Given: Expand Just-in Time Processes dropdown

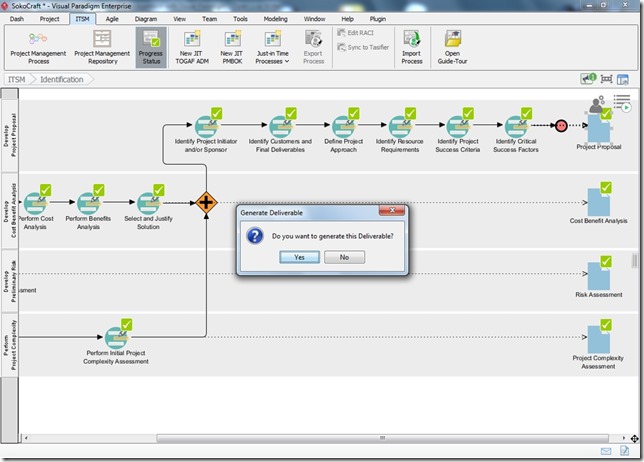Looking at the screenshot, I should (272, 48).
